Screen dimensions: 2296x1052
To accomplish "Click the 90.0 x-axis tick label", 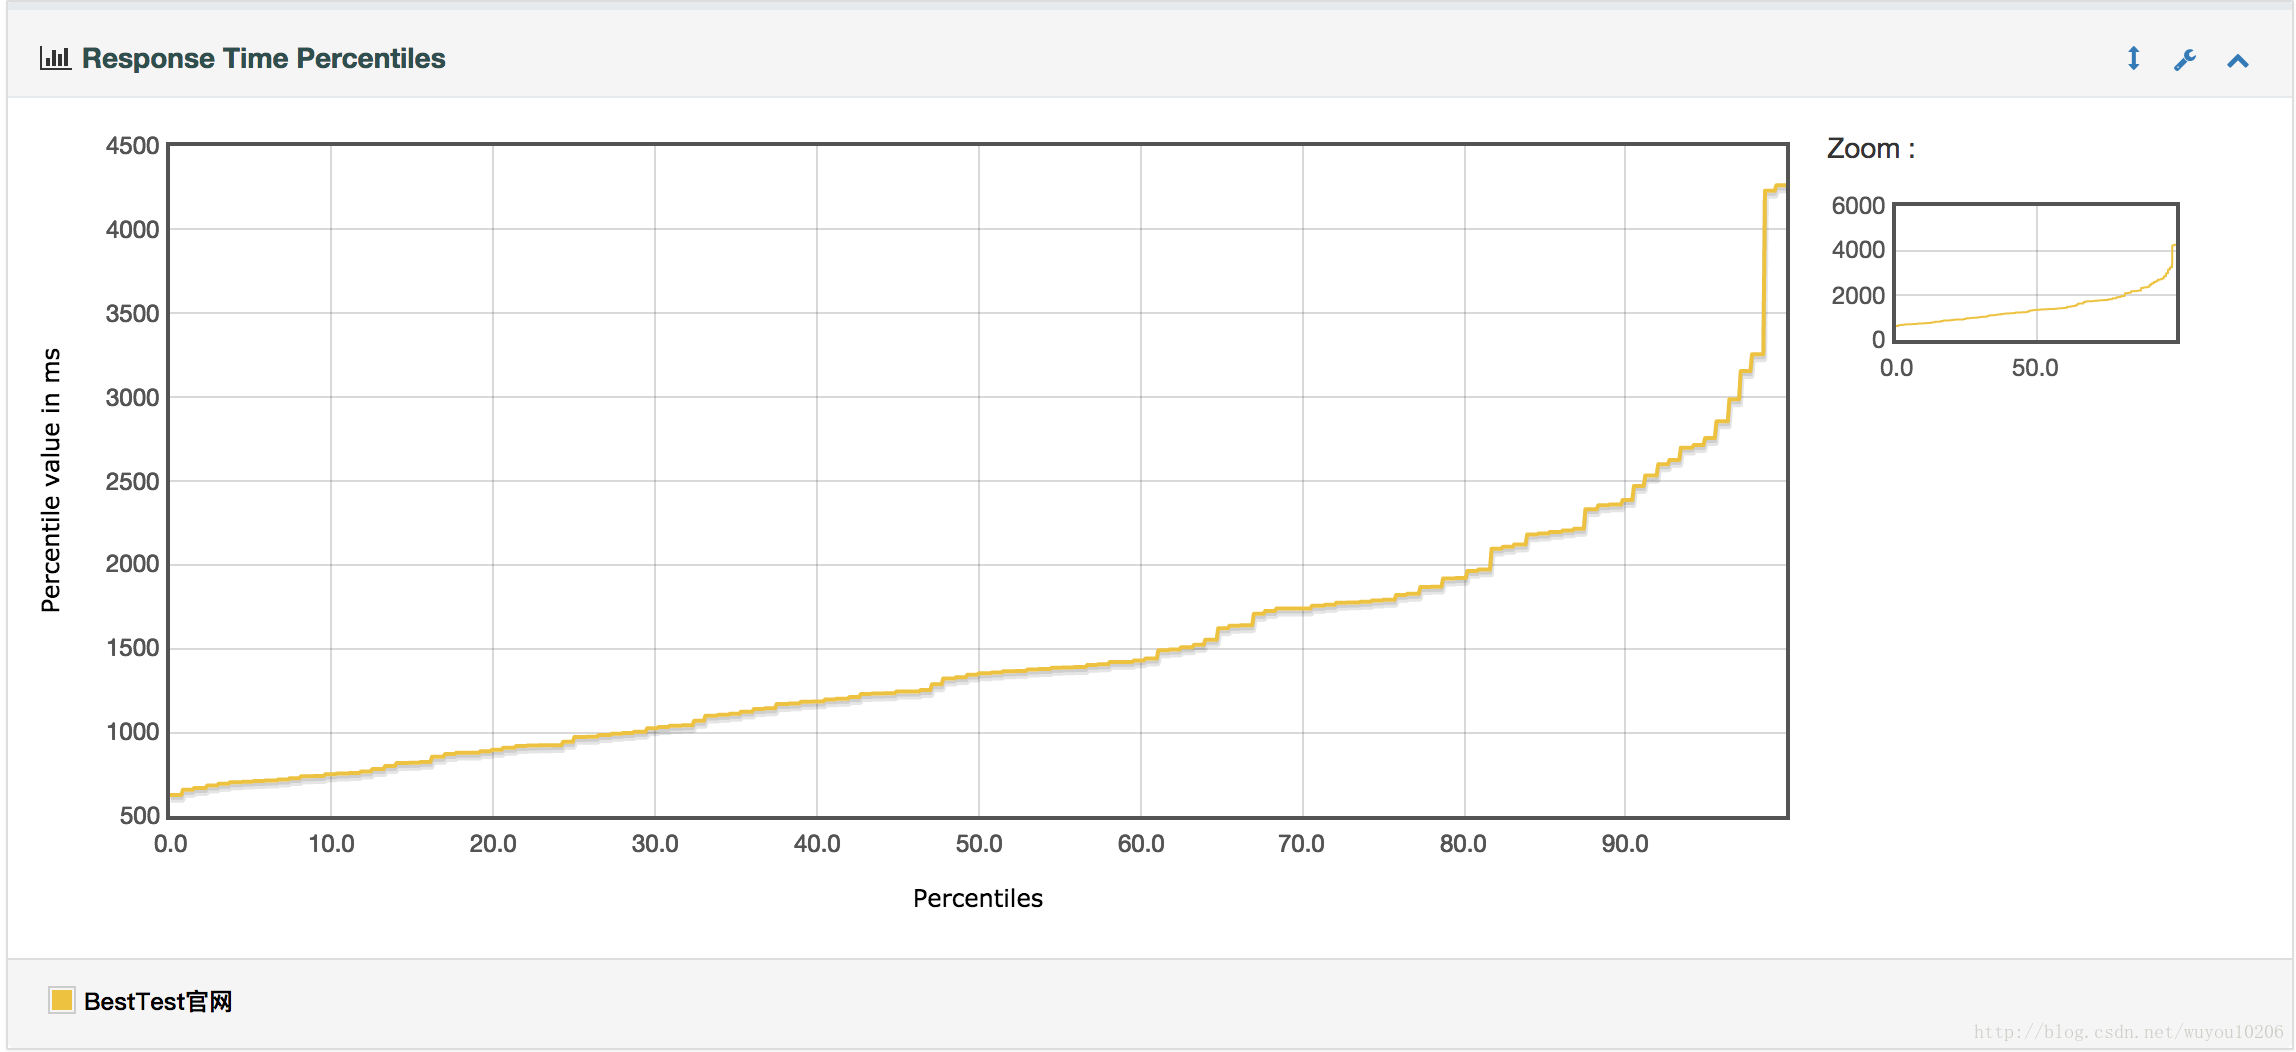I will (x=1625, y=844).
